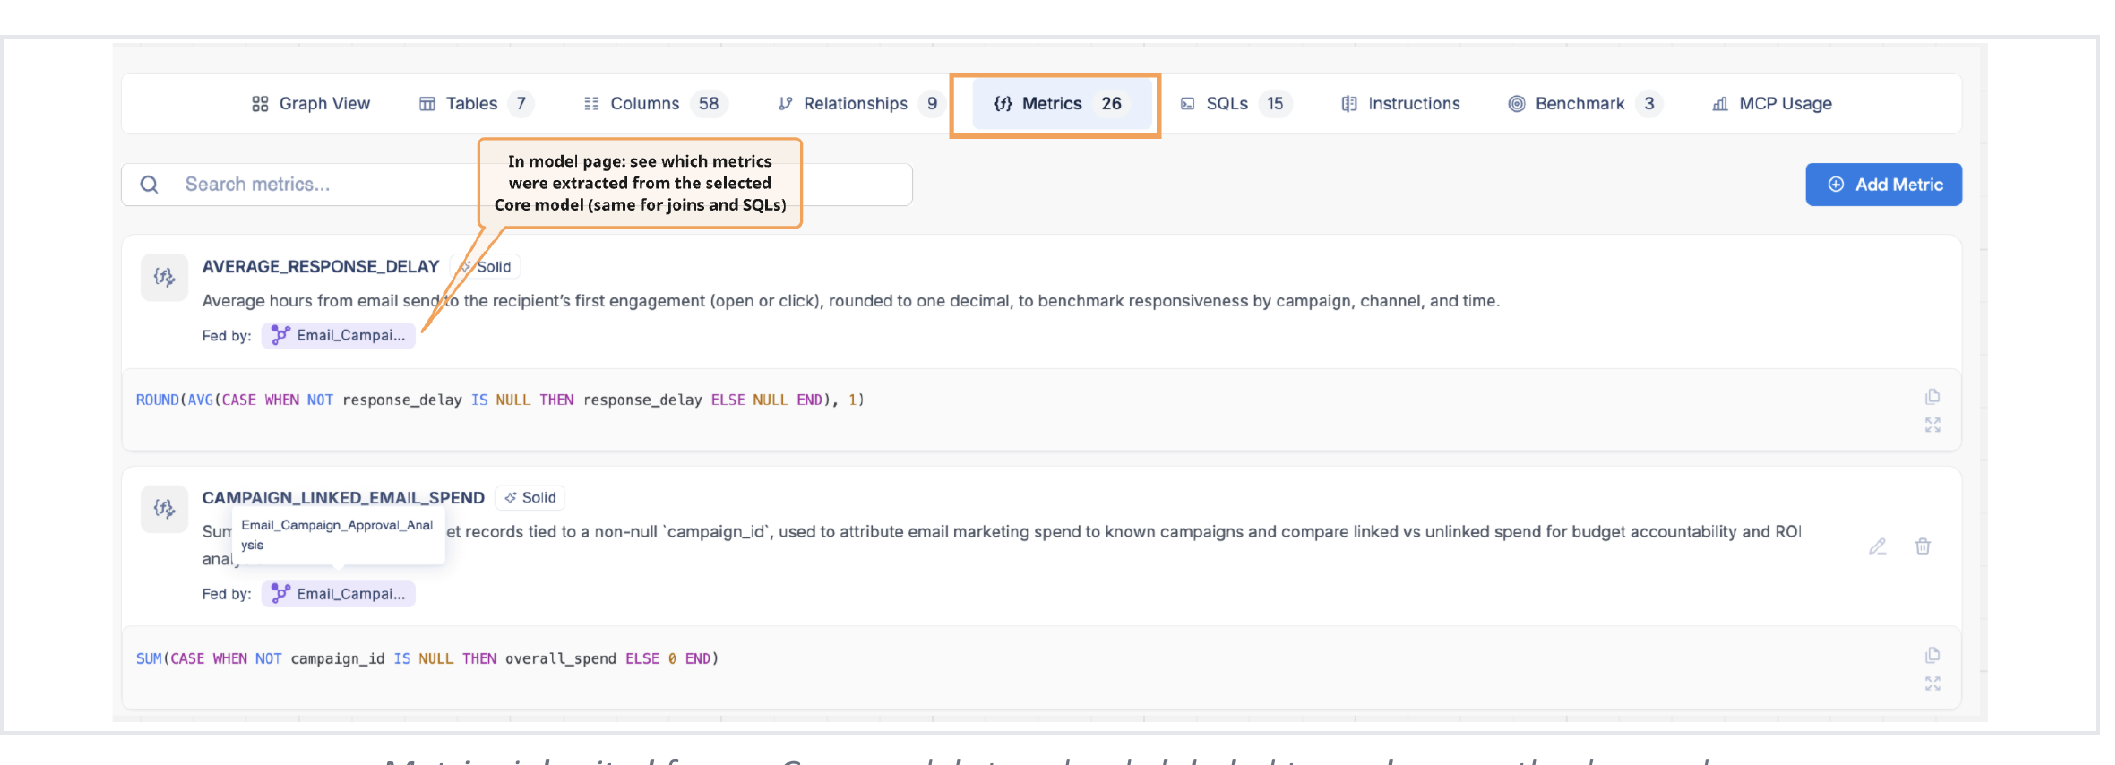Viewport: 2115px width, 765px height.
Task: Click the CAMPAIGN_LINKED_EMAIL_SPEND metric title
Action: click(x=343, y=498)
